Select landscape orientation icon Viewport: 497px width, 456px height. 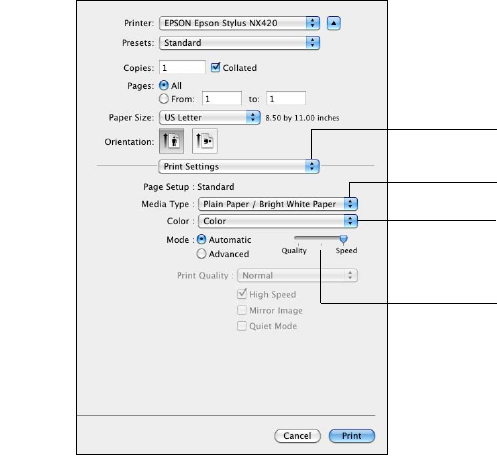[x=205, y=141]
